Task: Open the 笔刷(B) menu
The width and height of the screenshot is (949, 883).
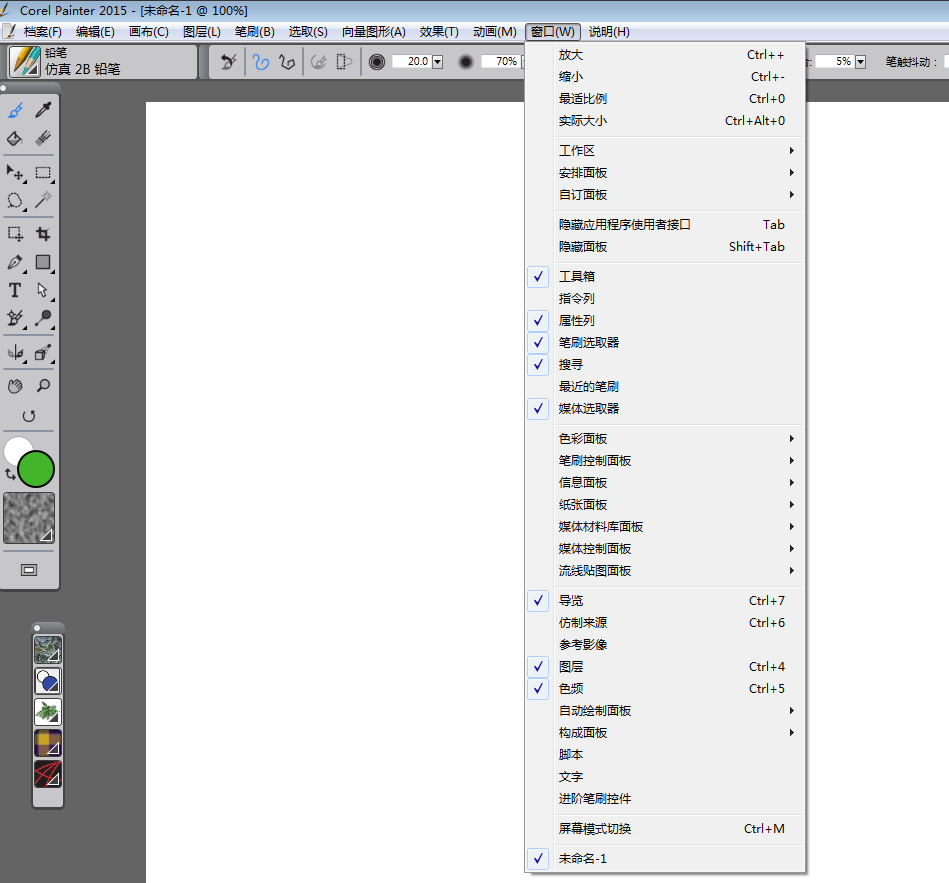Action: [x=254, y=31]
